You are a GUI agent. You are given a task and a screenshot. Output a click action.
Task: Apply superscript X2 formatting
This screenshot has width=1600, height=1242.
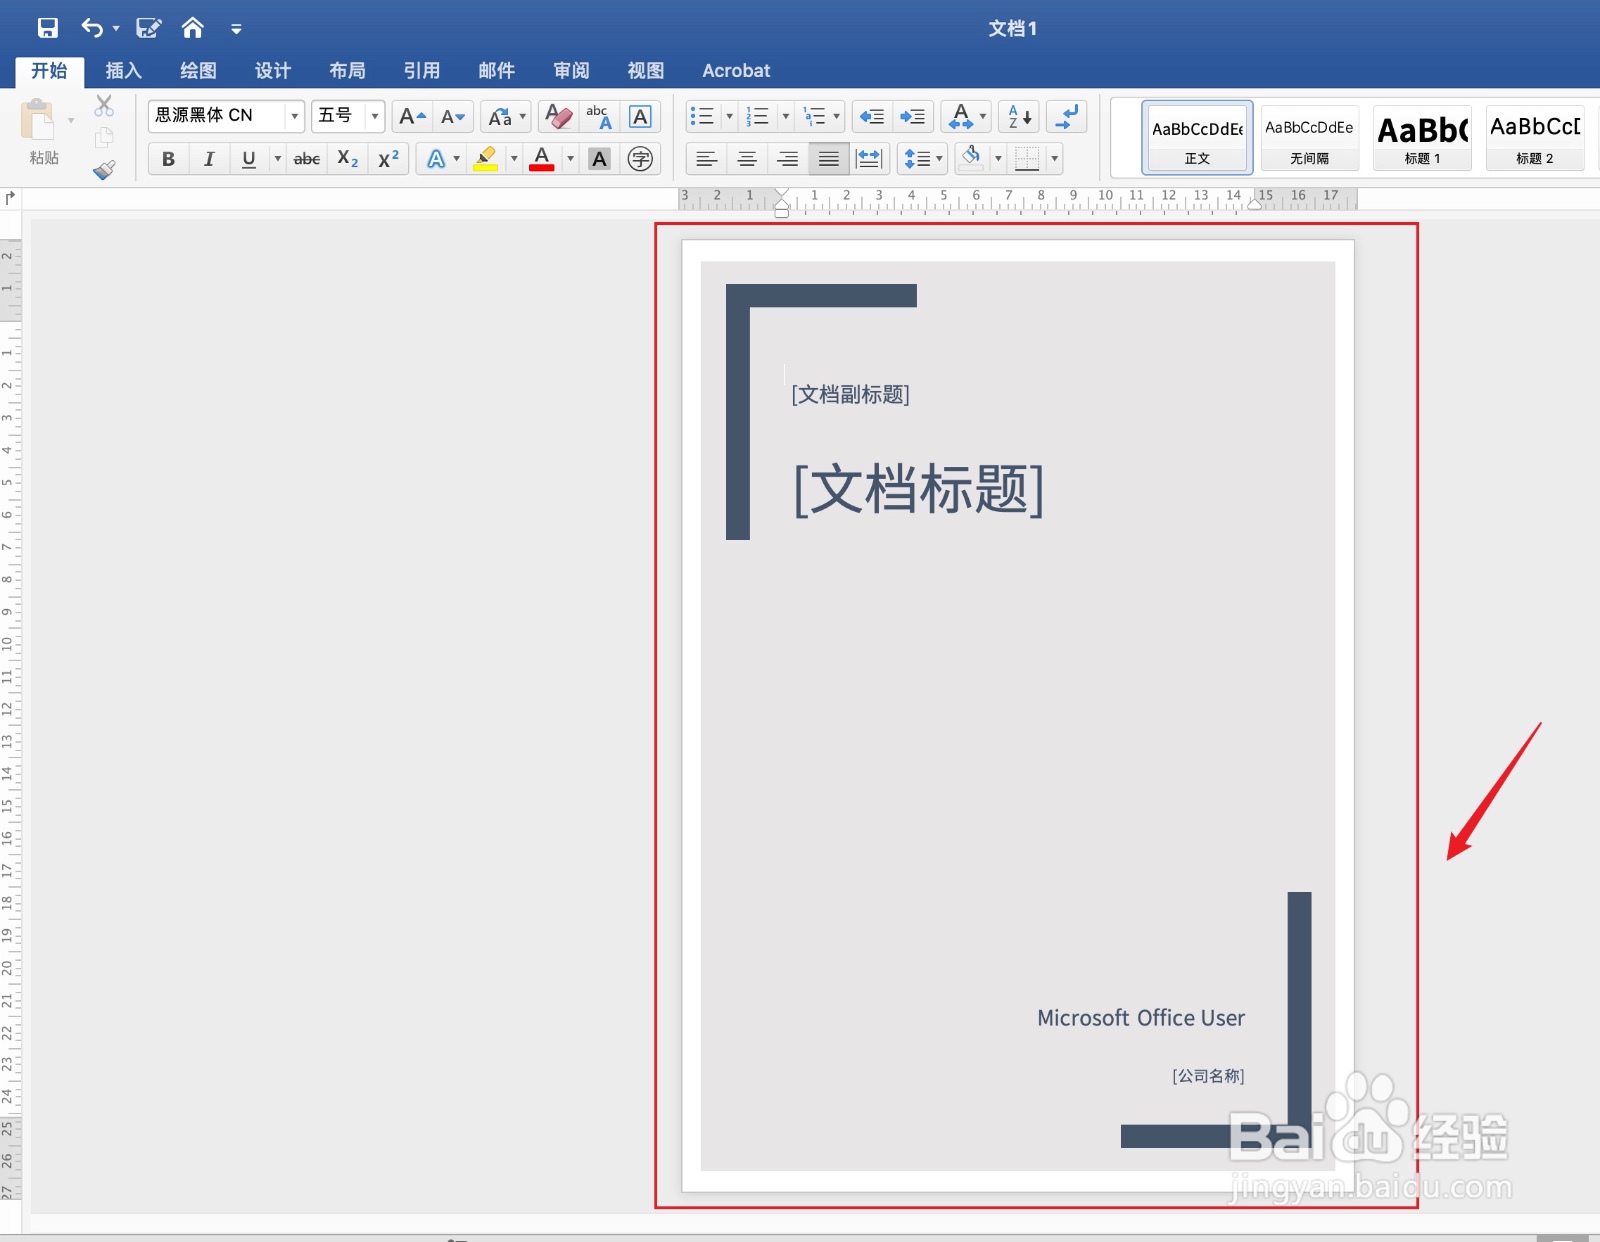click(388, 158)
